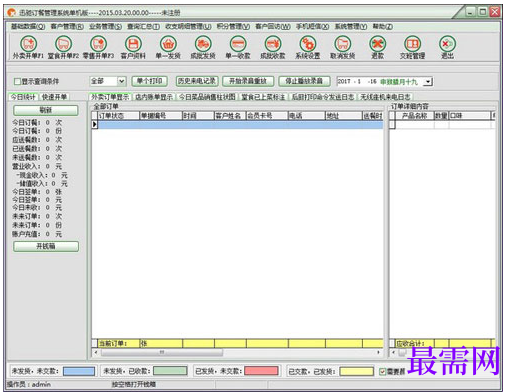Image resolution: width=519 pixels, height=392 pixels.
Task: Click single dispatch 单一发货 basket icon
Action: click(x=168, y=44)
